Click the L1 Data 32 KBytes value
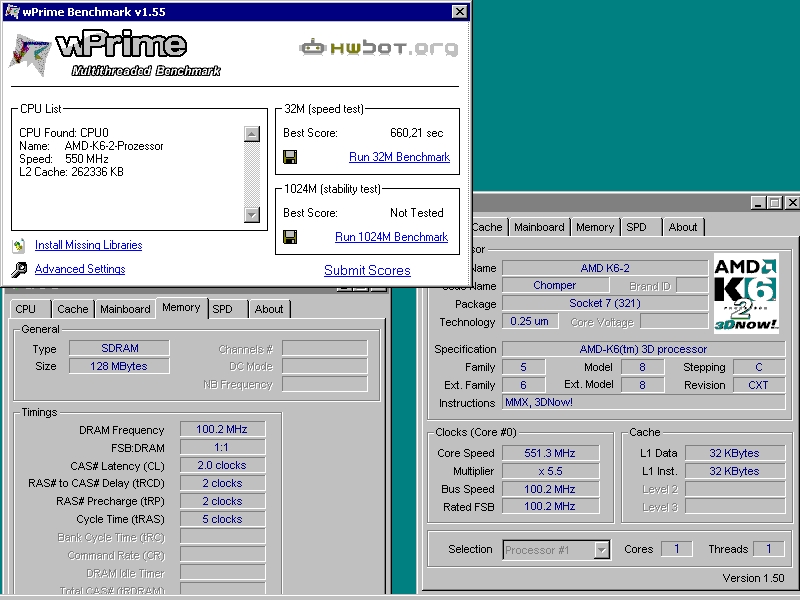The height and width of the screenshot is (600, 800). click(x=735, y=453)
